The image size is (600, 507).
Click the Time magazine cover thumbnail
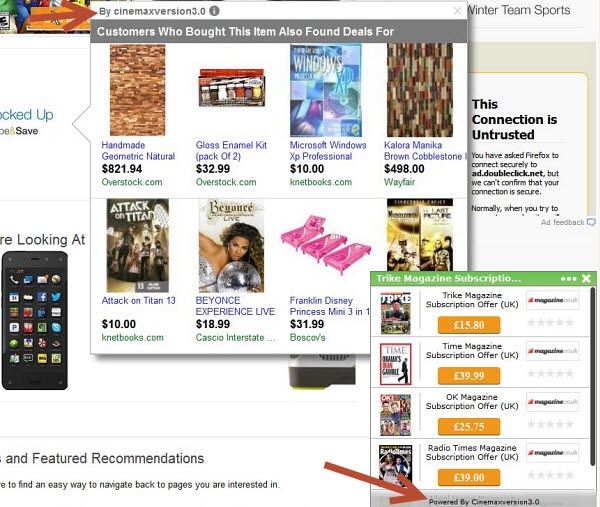[396, 364]
